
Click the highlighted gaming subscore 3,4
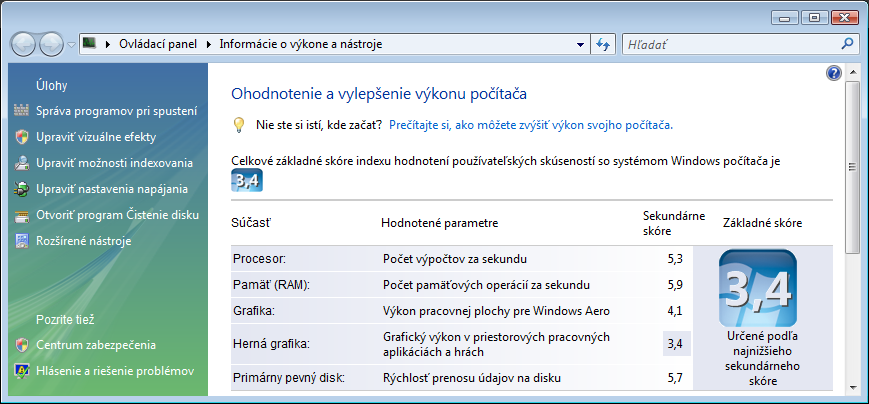(x=677, y=344)
